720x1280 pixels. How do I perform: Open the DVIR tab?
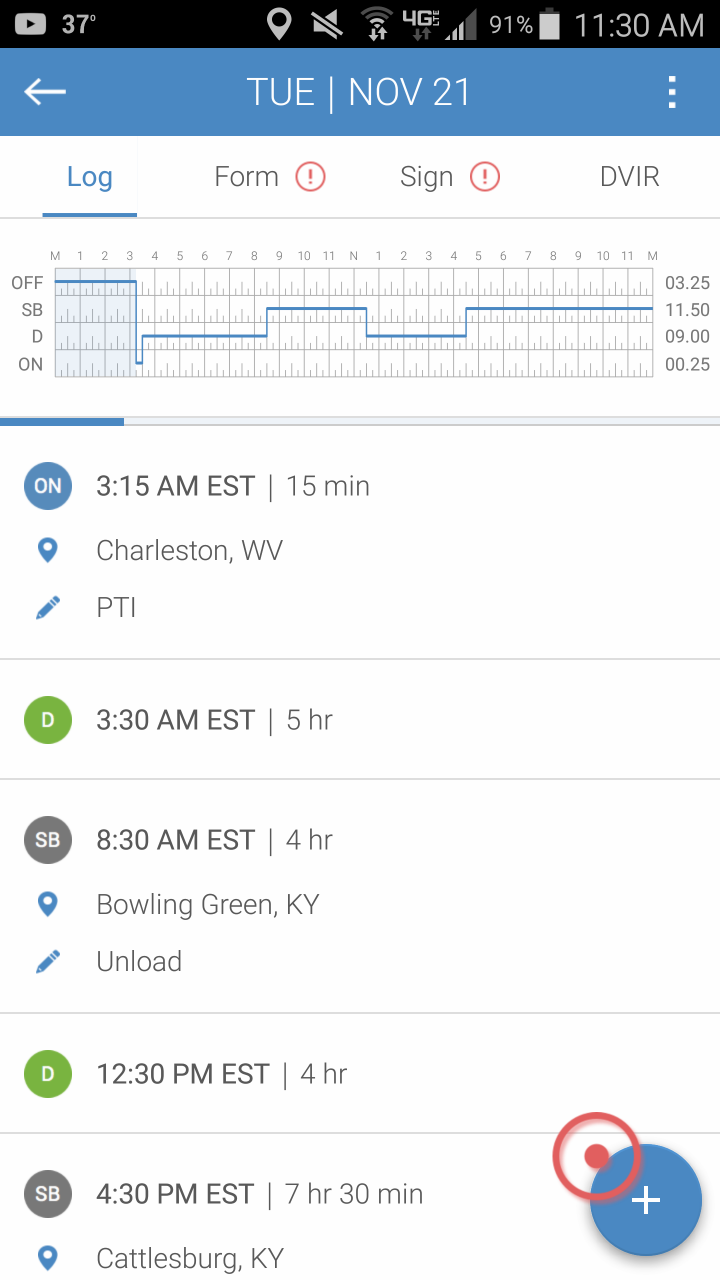click(629, 177)
